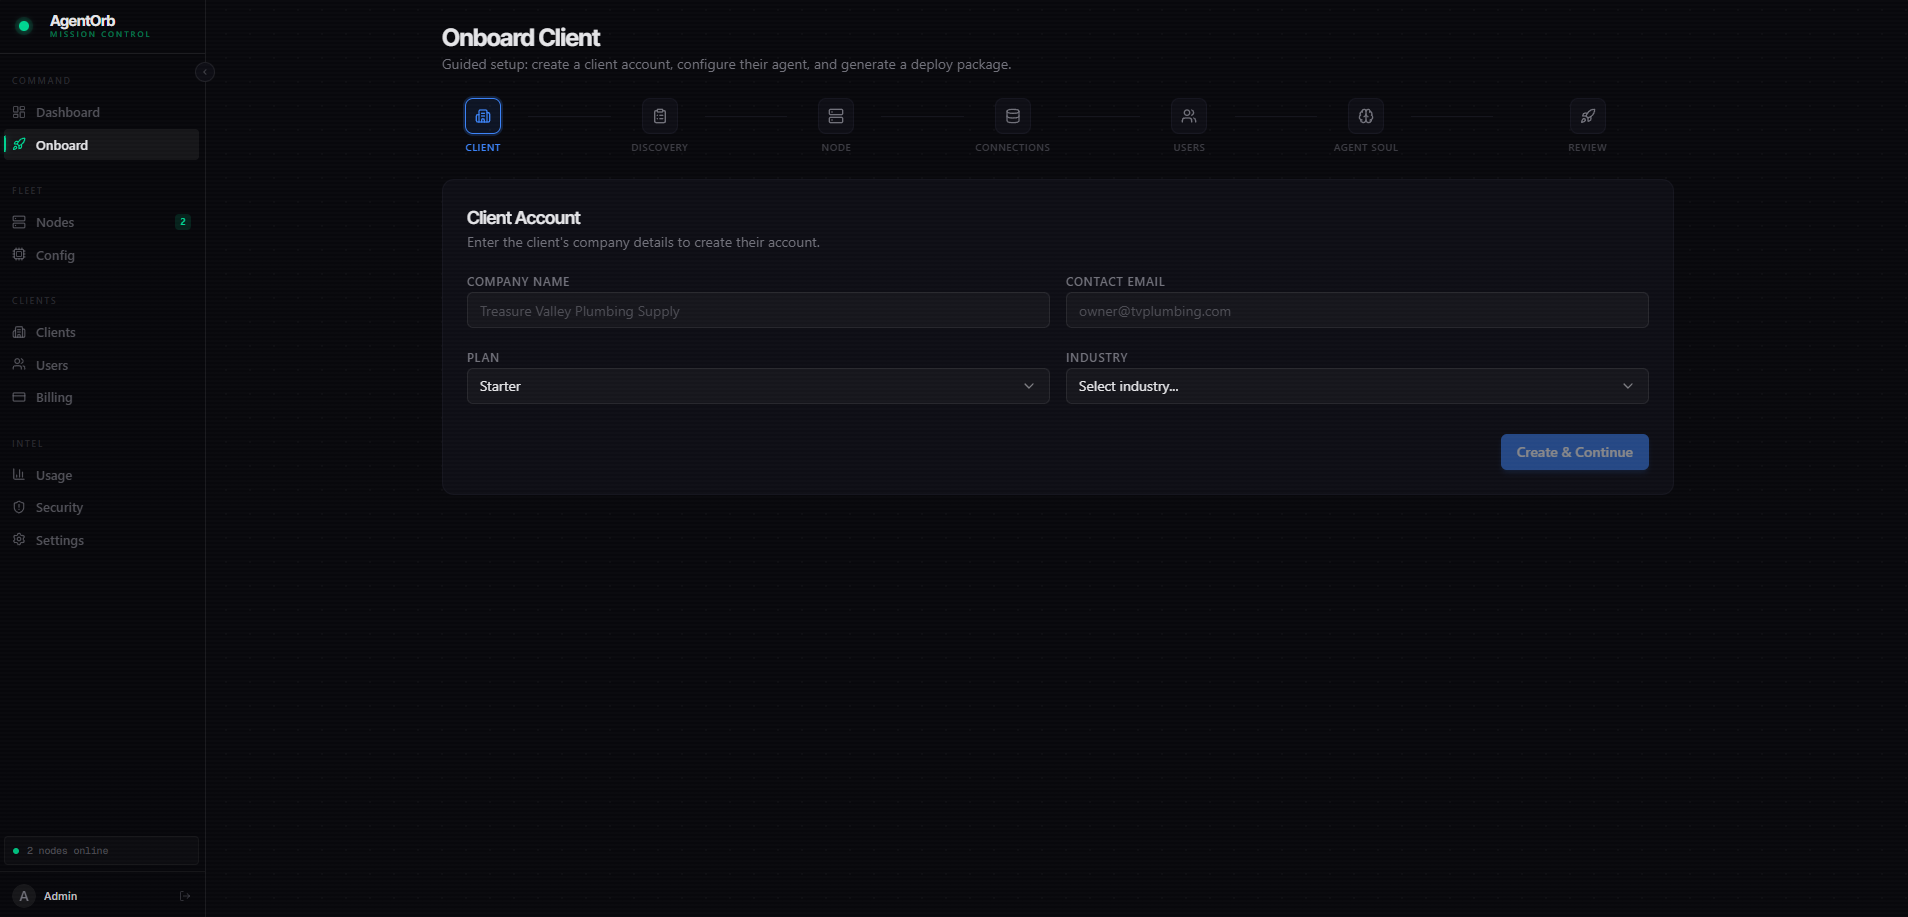Go to the Usage page
Viewport: 1908px width, 917px height.
click(101, 475)
